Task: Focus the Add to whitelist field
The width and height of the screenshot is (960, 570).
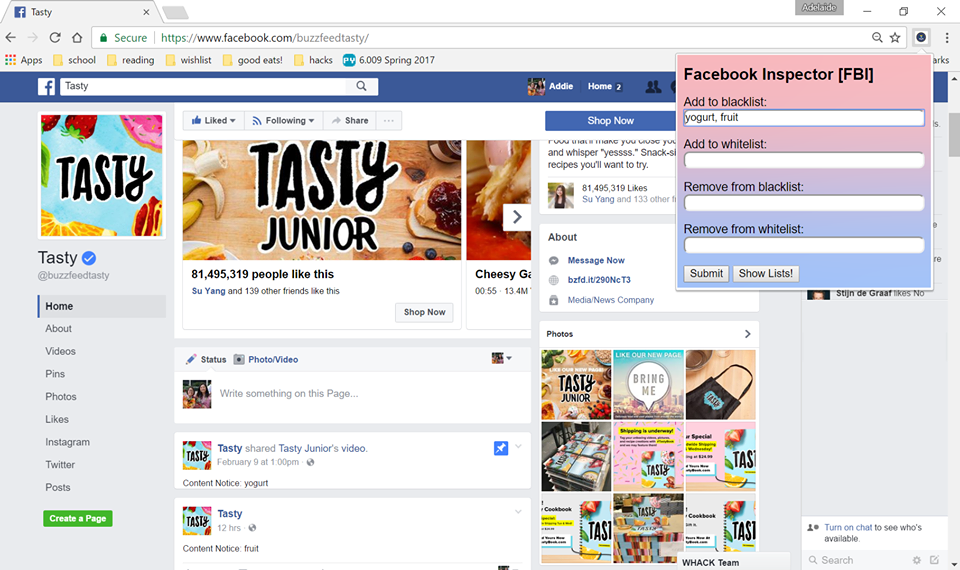Action: pyautogui.click(x=804, y=160)
